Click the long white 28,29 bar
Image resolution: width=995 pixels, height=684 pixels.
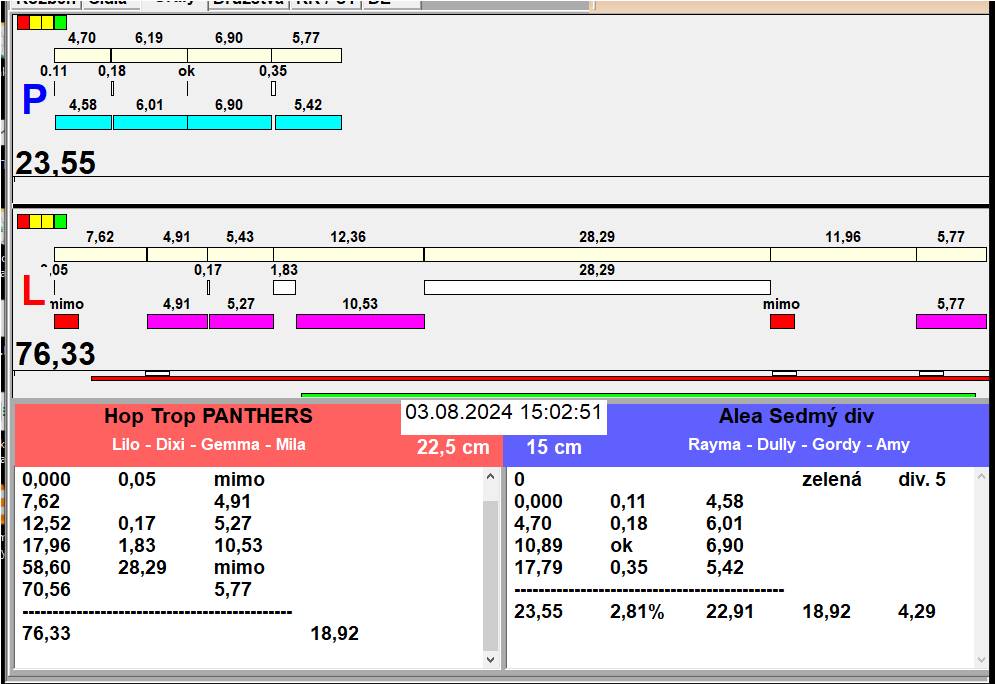coord(597,287)
